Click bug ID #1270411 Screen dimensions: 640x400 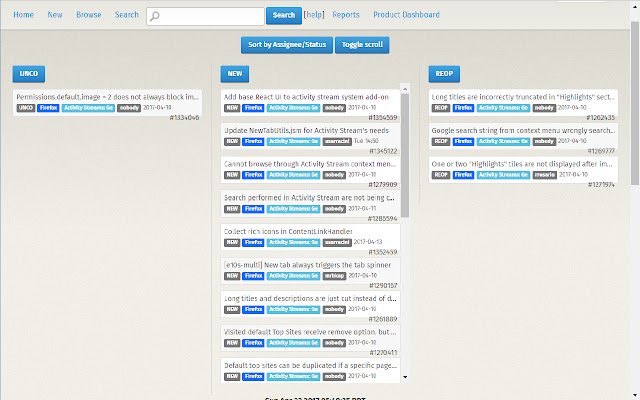pyautogui.click(x=383, y=352)
